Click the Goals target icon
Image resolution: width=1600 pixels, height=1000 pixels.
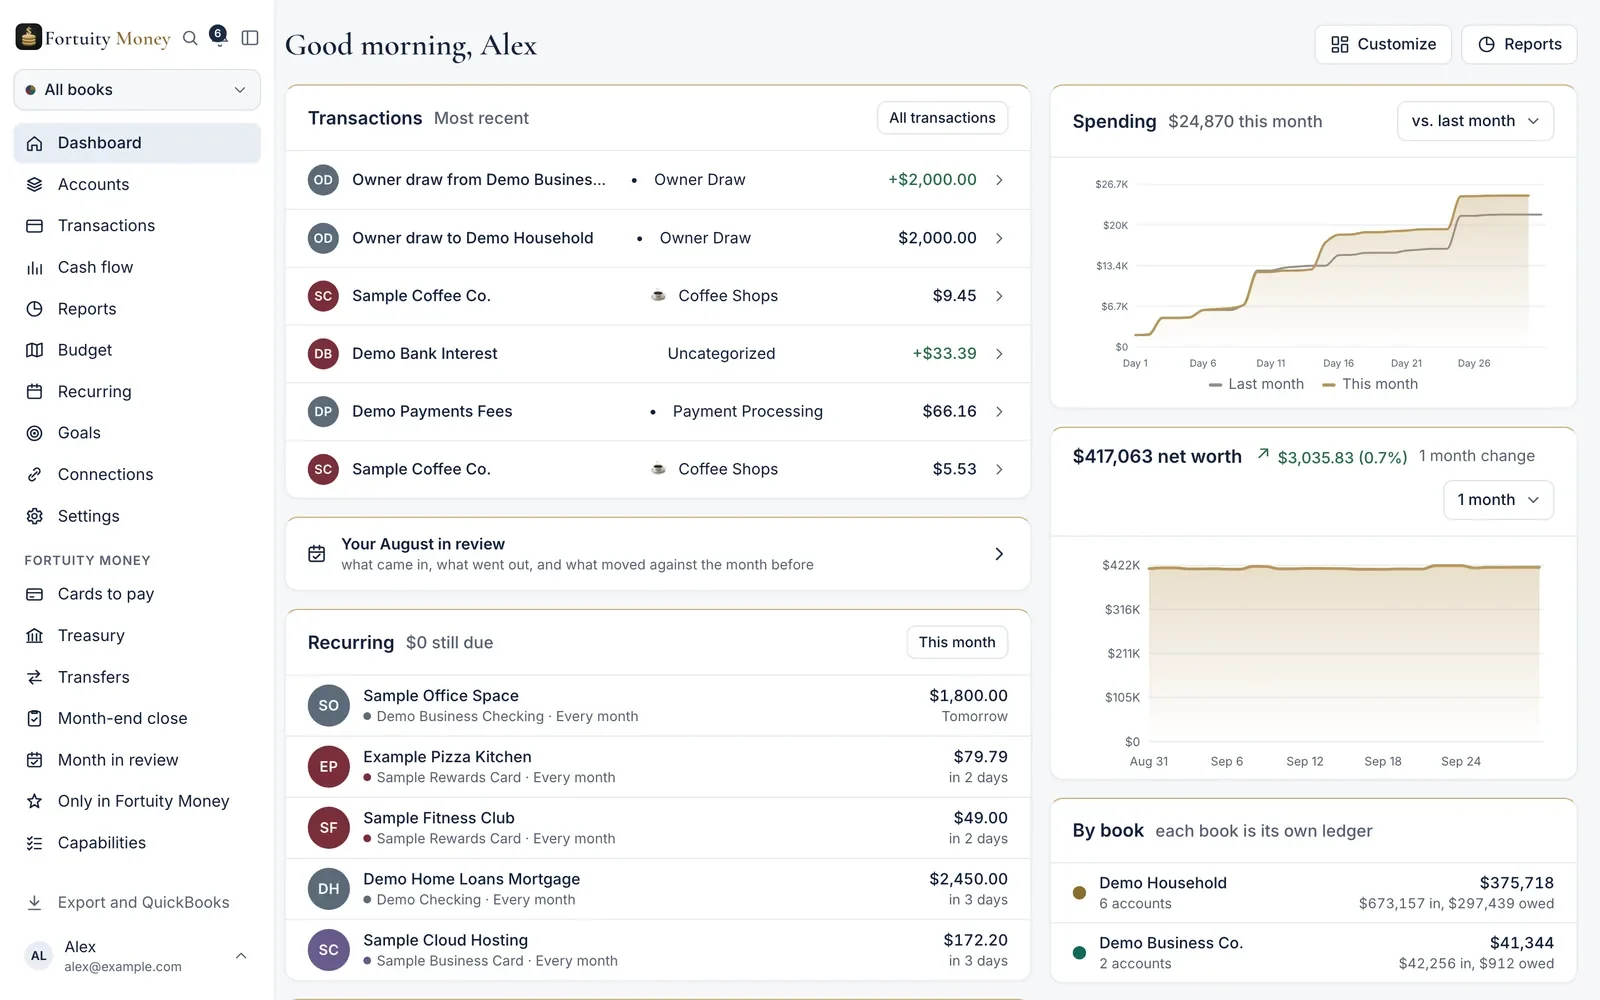[x=35, y=433]
